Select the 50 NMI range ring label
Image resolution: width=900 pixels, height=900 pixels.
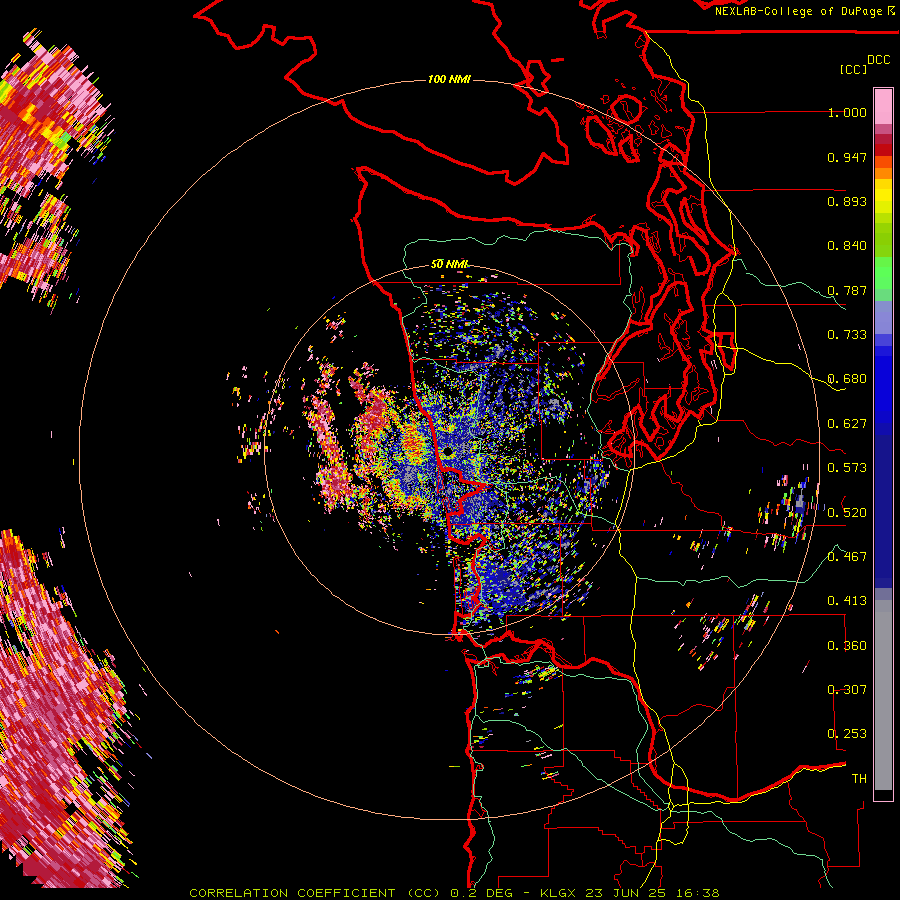point(449,264)
